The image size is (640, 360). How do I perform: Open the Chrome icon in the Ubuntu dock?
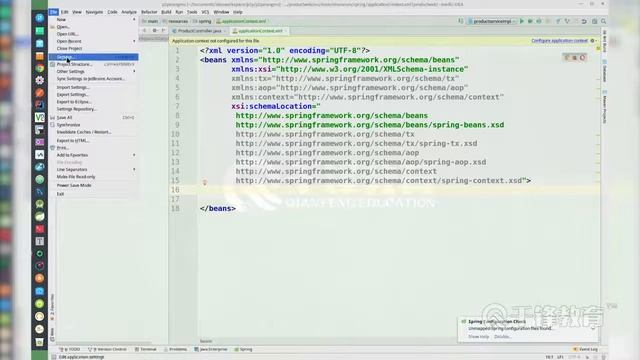click(40, 68)
